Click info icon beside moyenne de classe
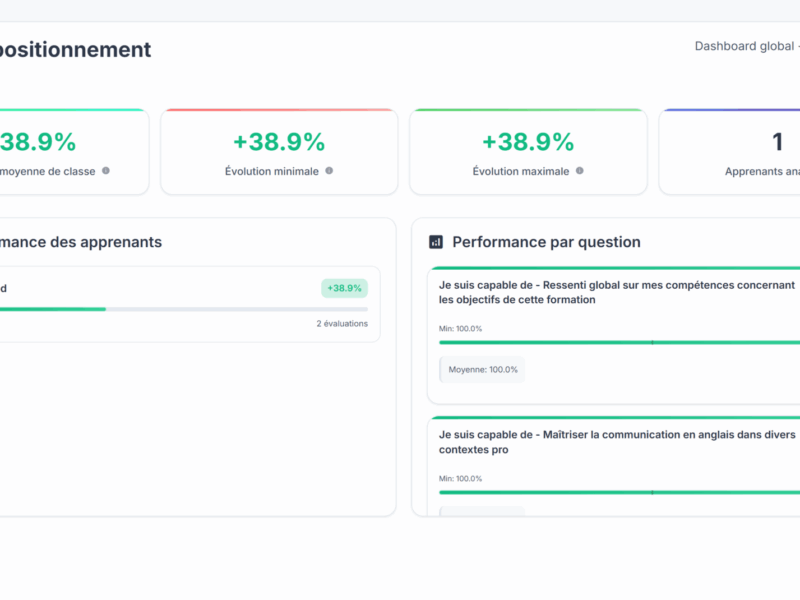The image size is (800, 600). click(x=106, y=171)
